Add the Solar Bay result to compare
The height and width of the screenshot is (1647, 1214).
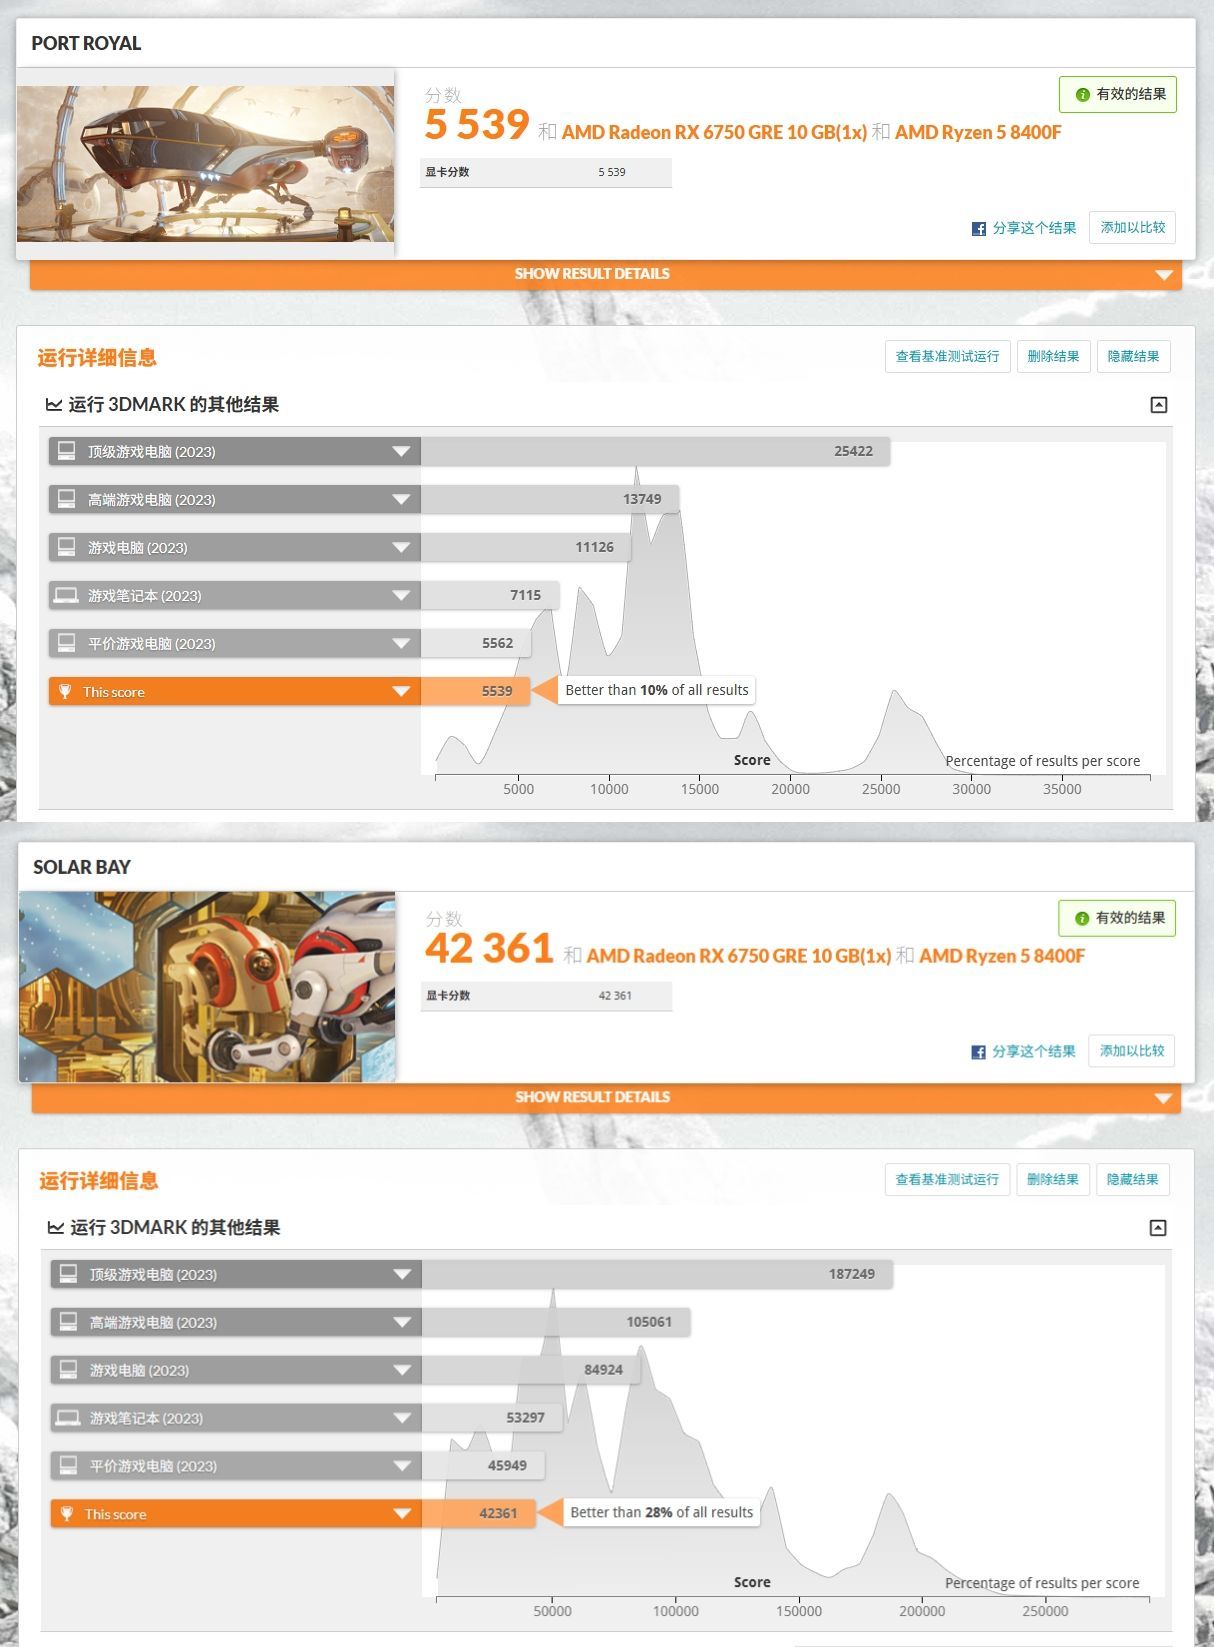[1132, 1051]
